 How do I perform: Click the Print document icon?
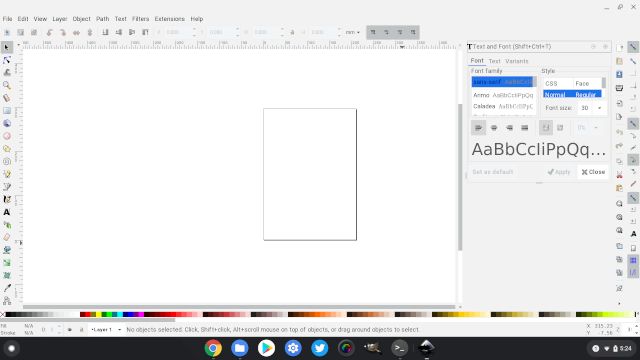[x=619, y=88]
